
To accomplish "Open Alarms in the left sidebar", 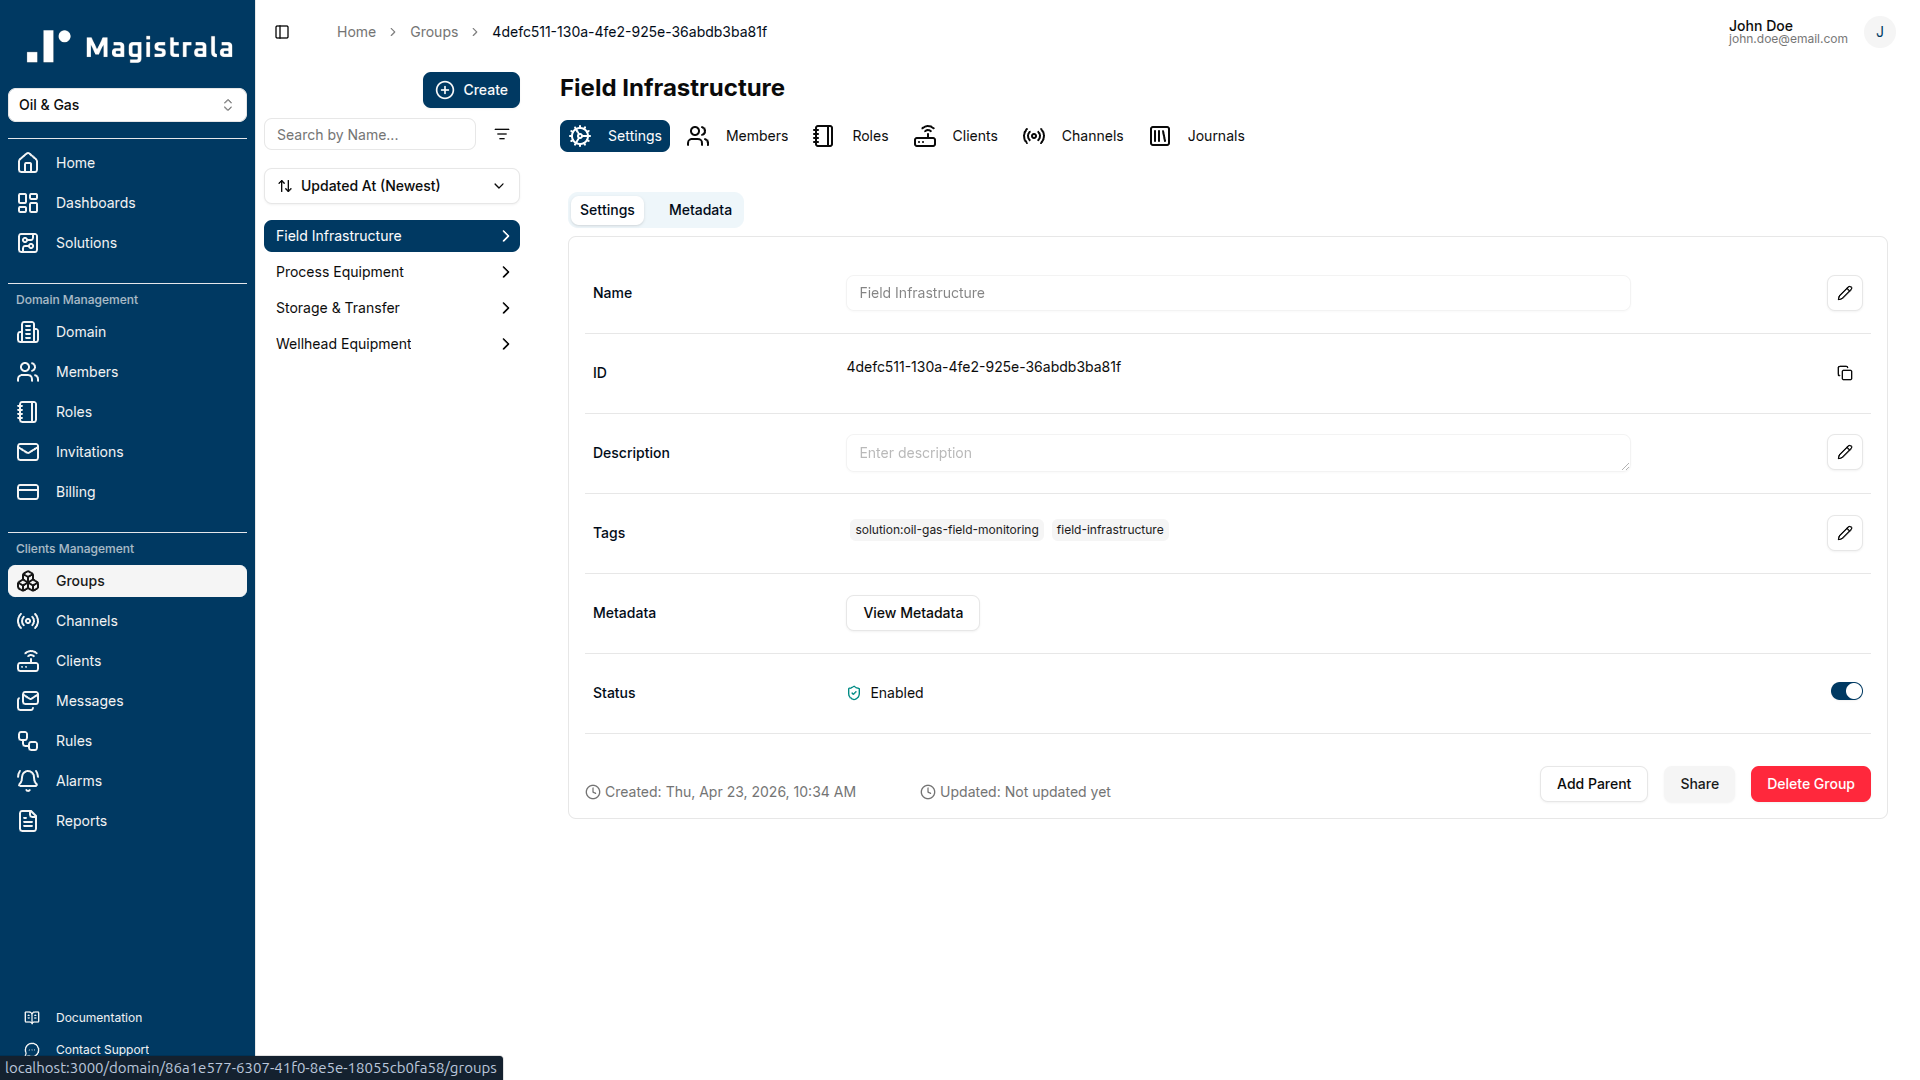I will coord(79,780).
